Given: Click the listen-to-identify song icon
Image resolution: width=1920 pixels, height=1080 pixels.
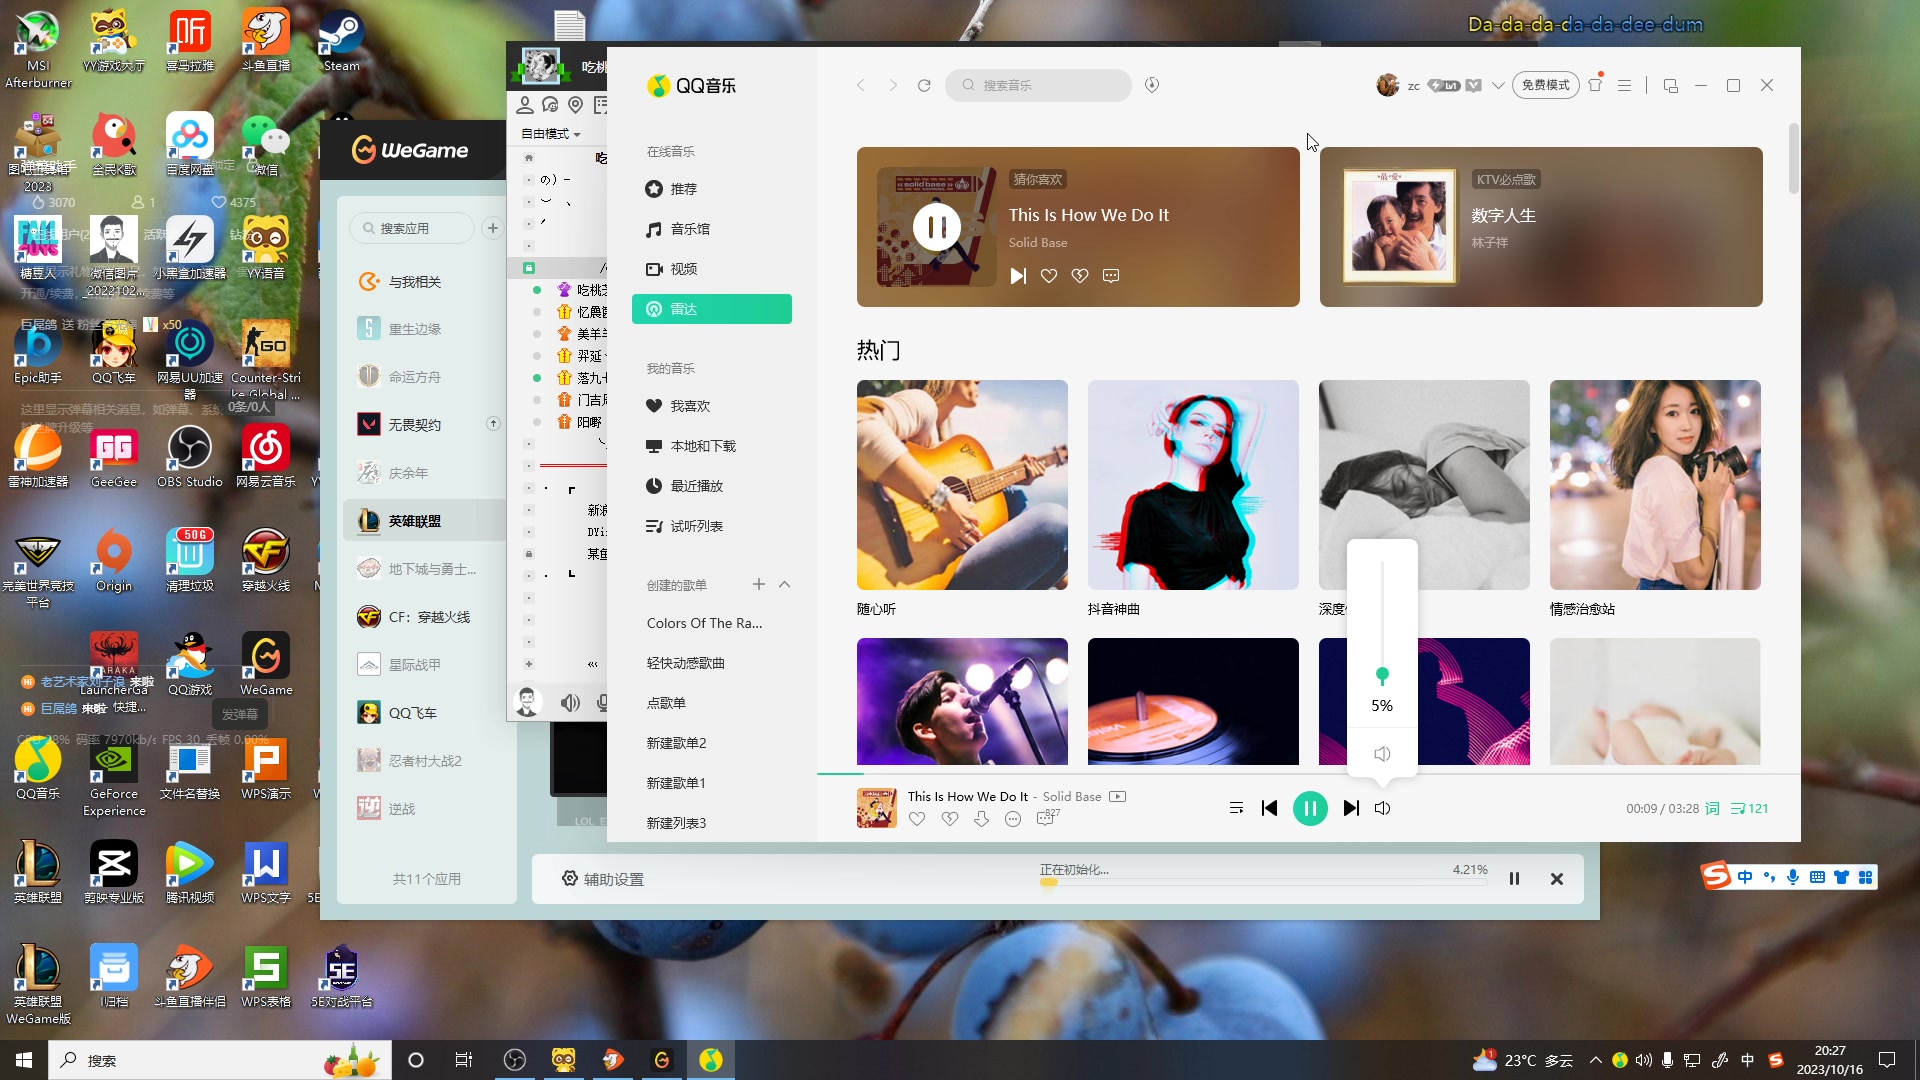Looking at the screenshot, I should click(1152, 85).
